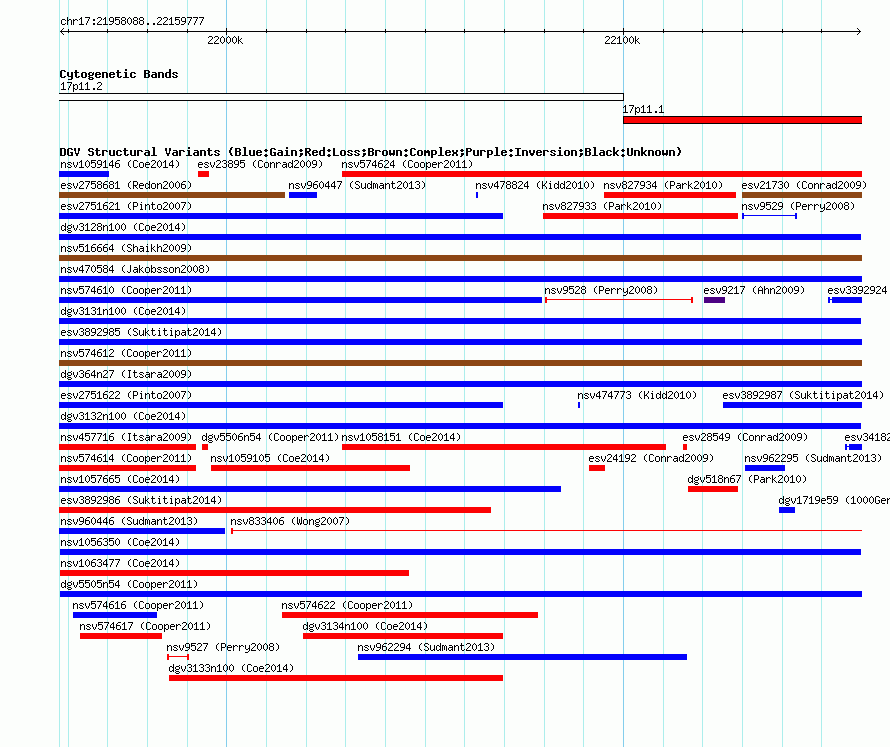Select nsv9527 (Perry2008) variant label
Image resolution: width=890 pixels, height=747 pixels.
(223, 648)
